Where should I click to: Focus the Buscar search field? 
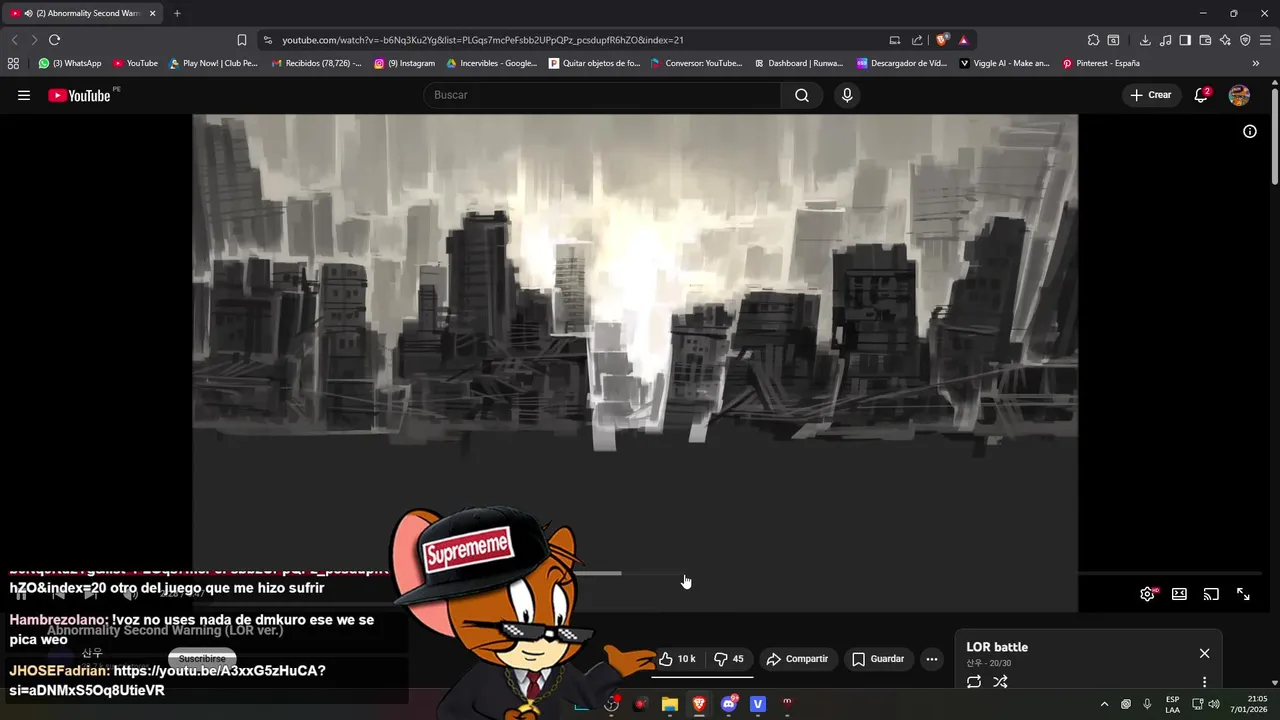point(604,95)
